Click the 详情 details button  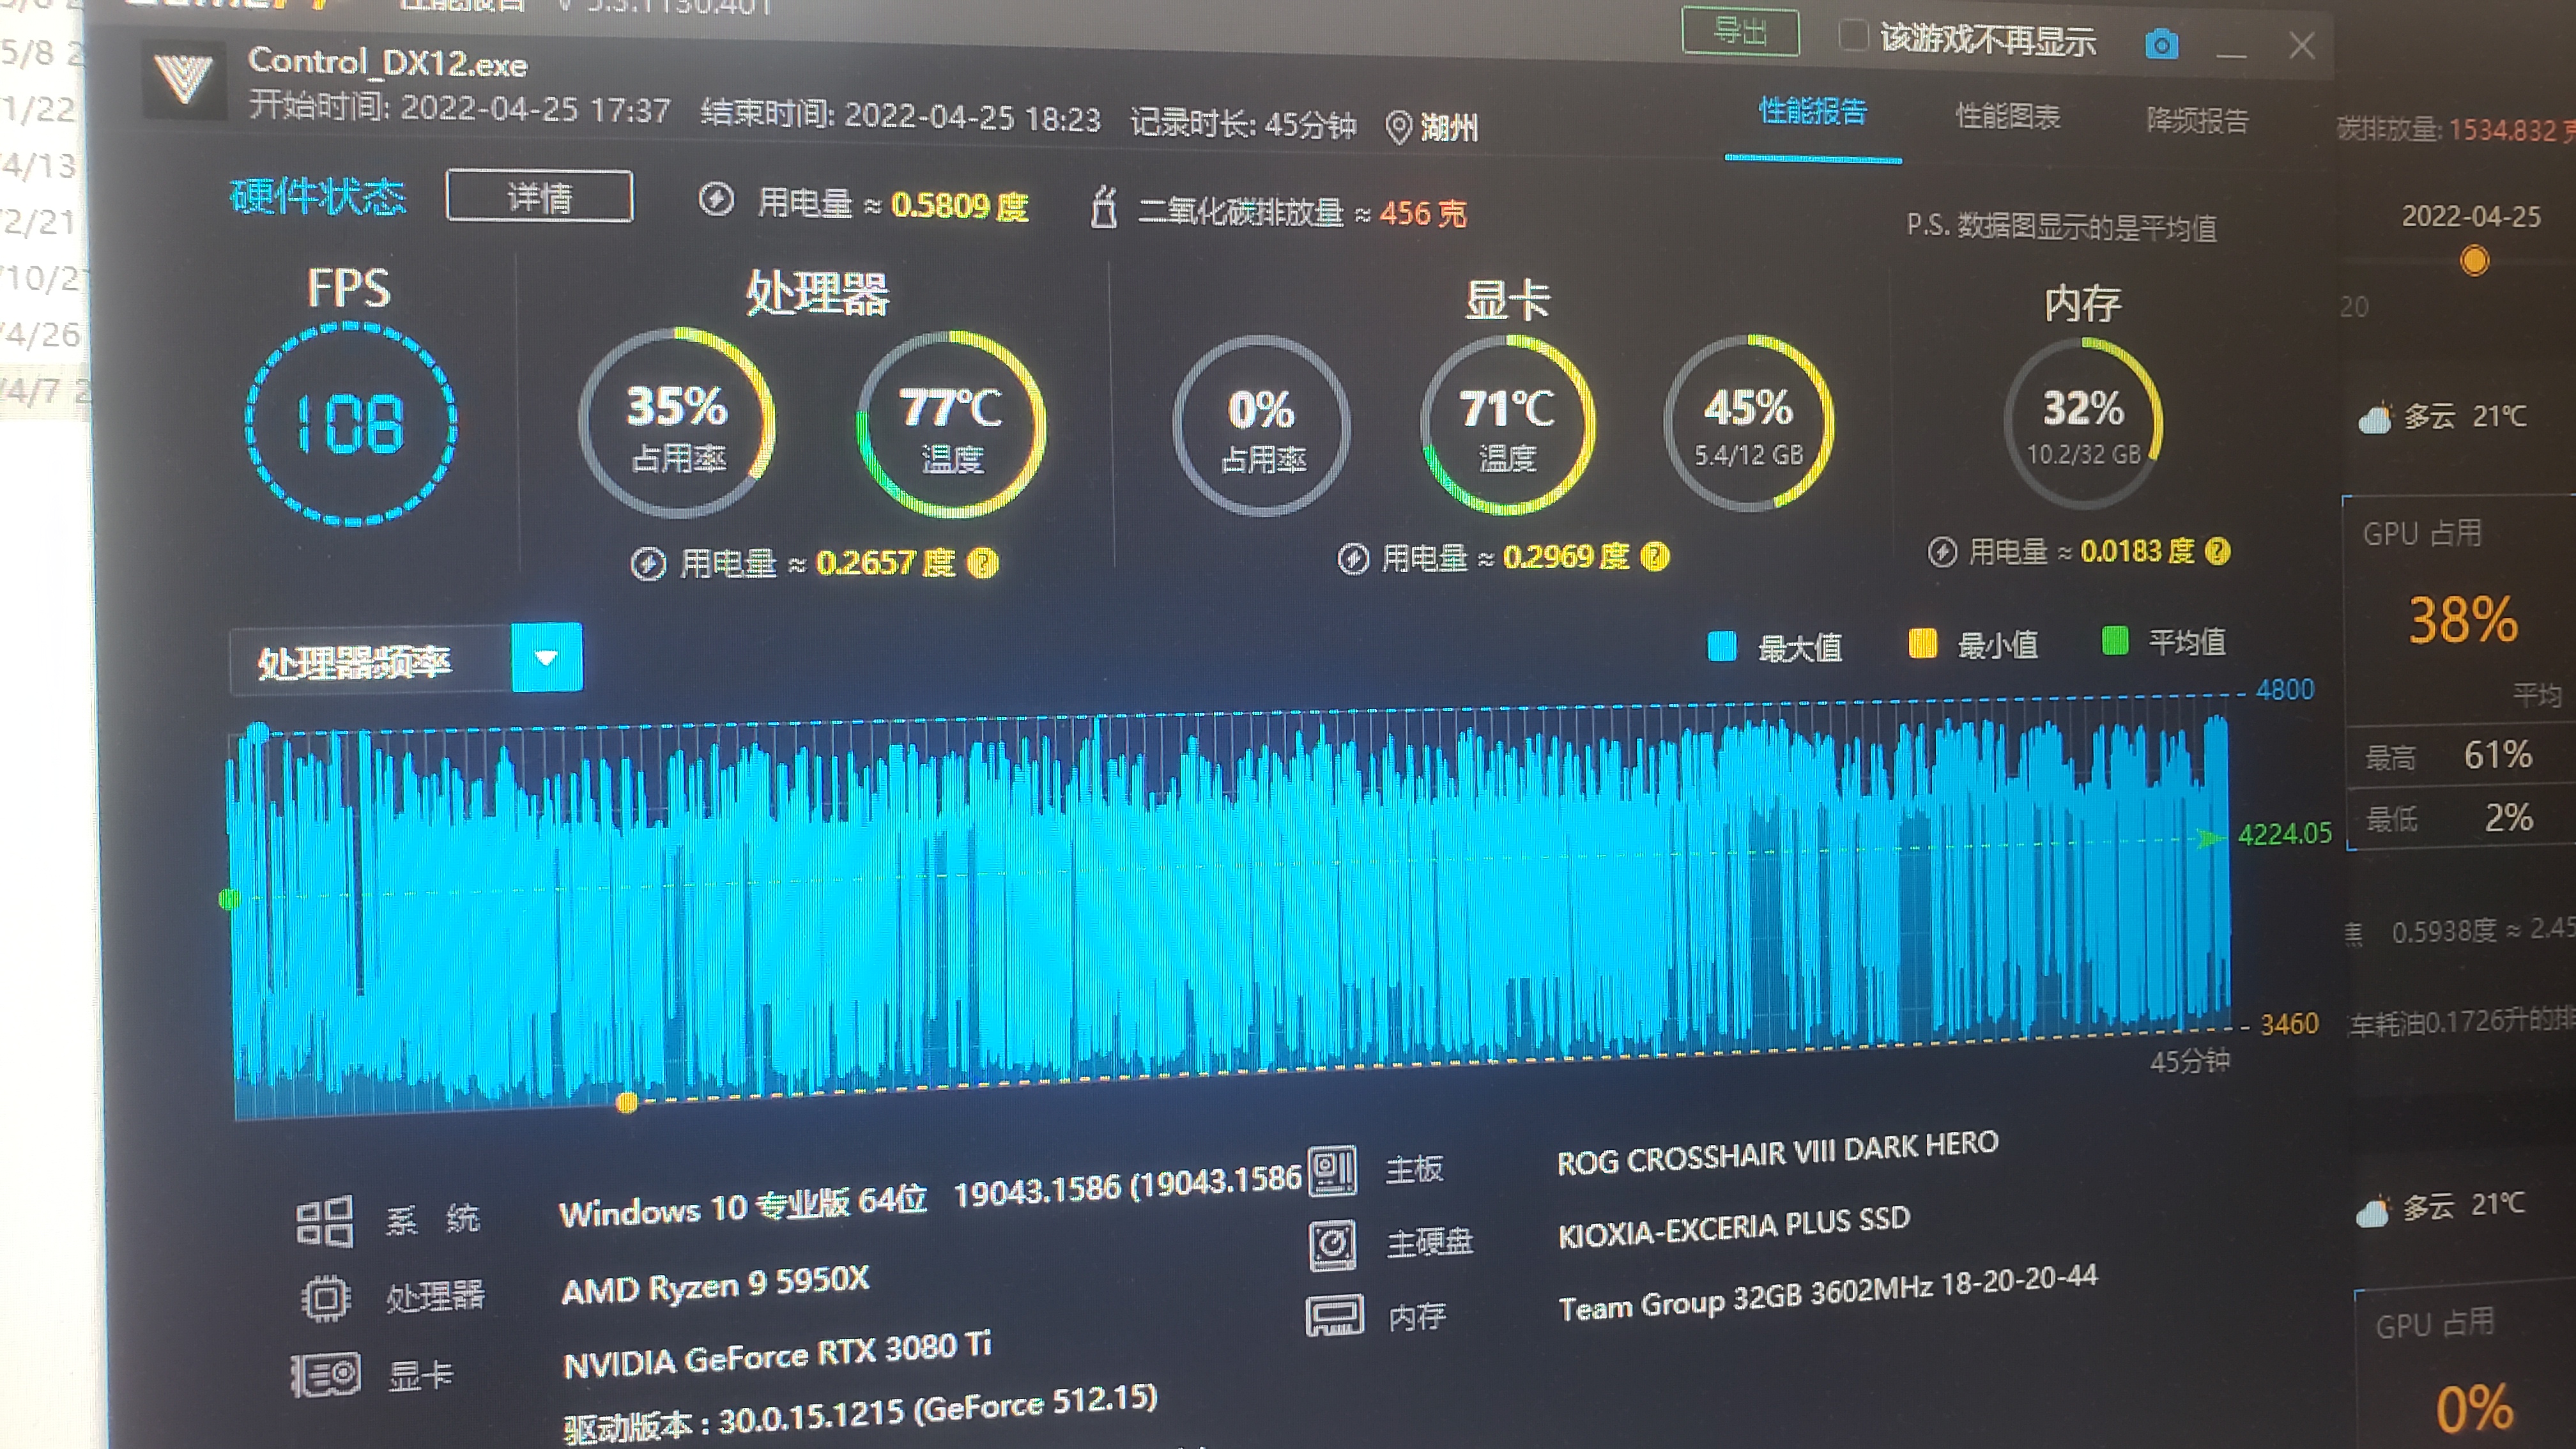(x=539, y=196)
